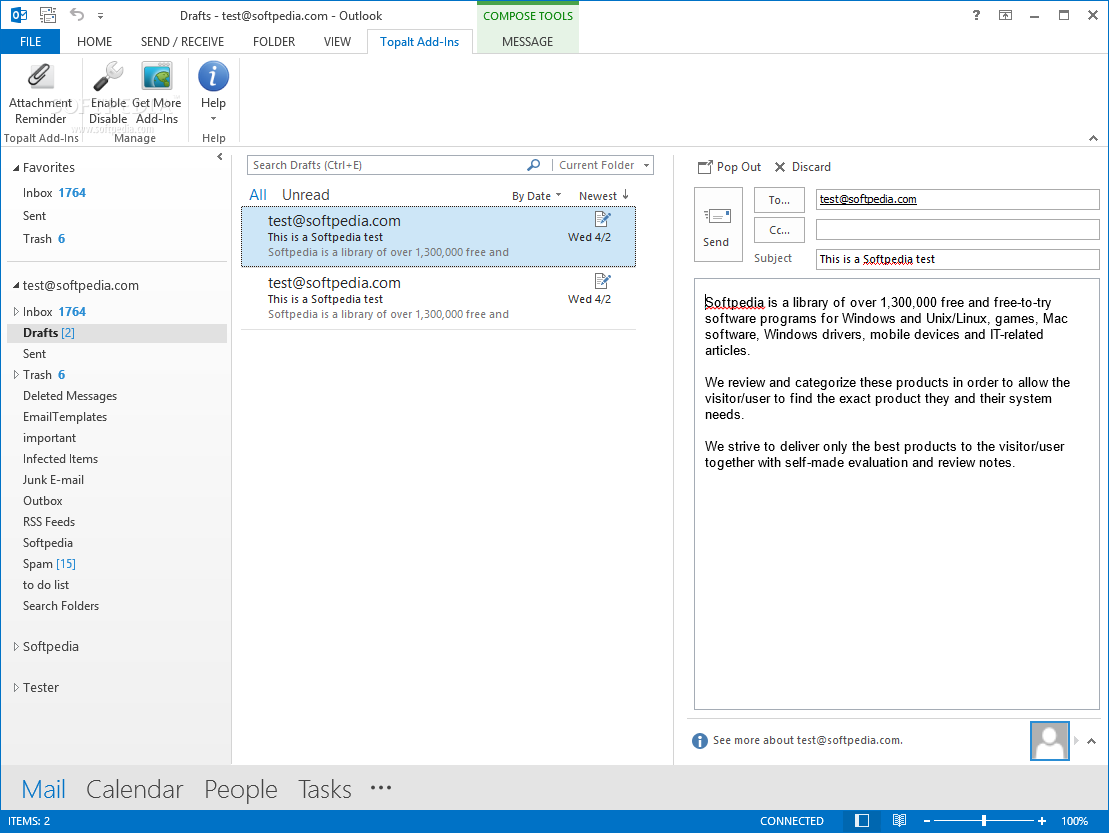1109x833 pixels.
Task: Switch to Reading view status icon
Action: 899,820
